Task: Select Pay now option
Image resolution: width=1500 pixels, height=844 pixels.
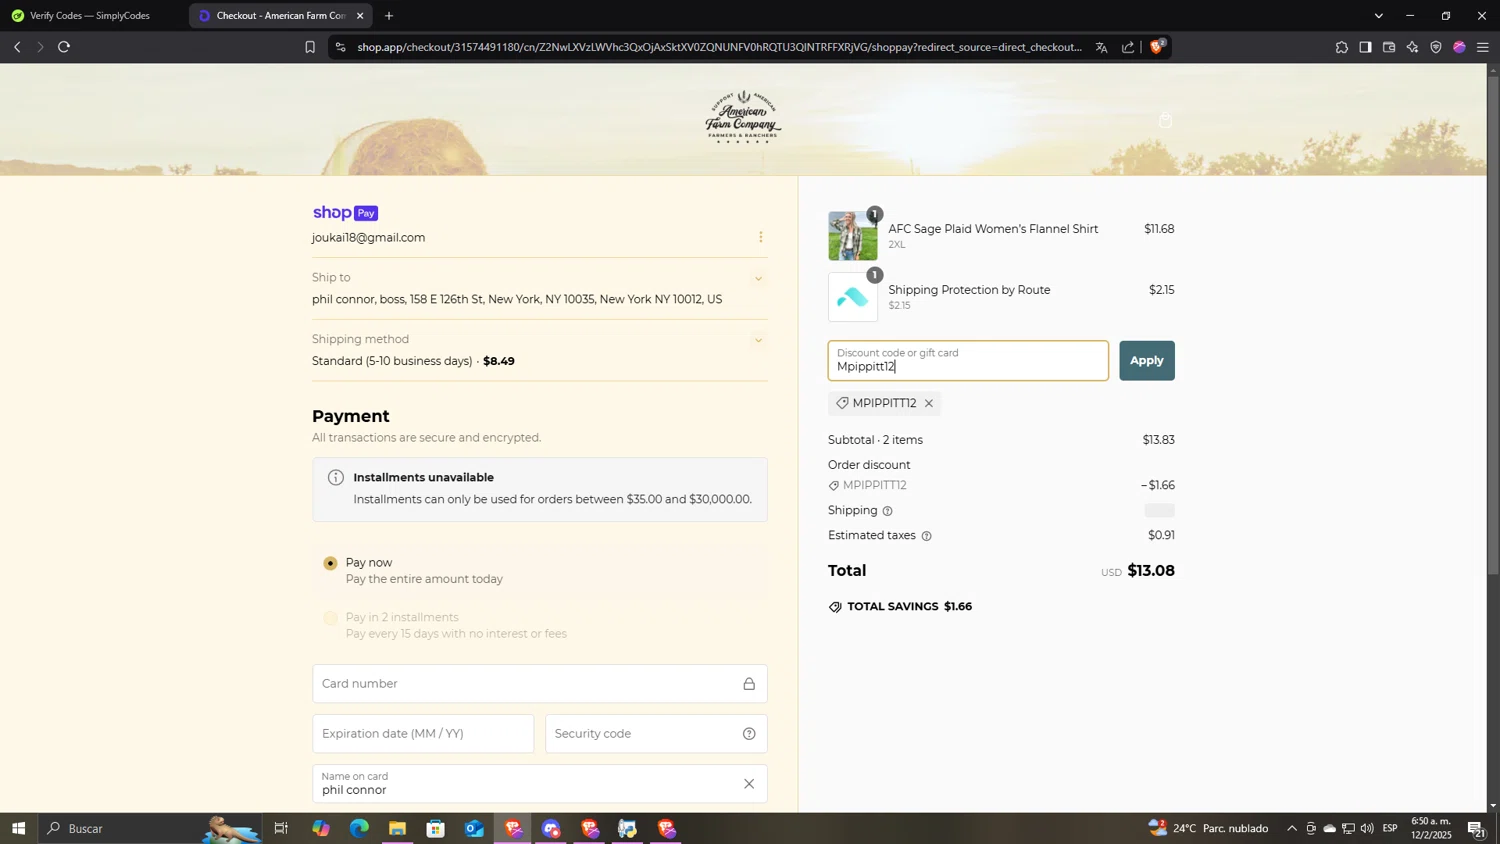Action: [330, 563]
